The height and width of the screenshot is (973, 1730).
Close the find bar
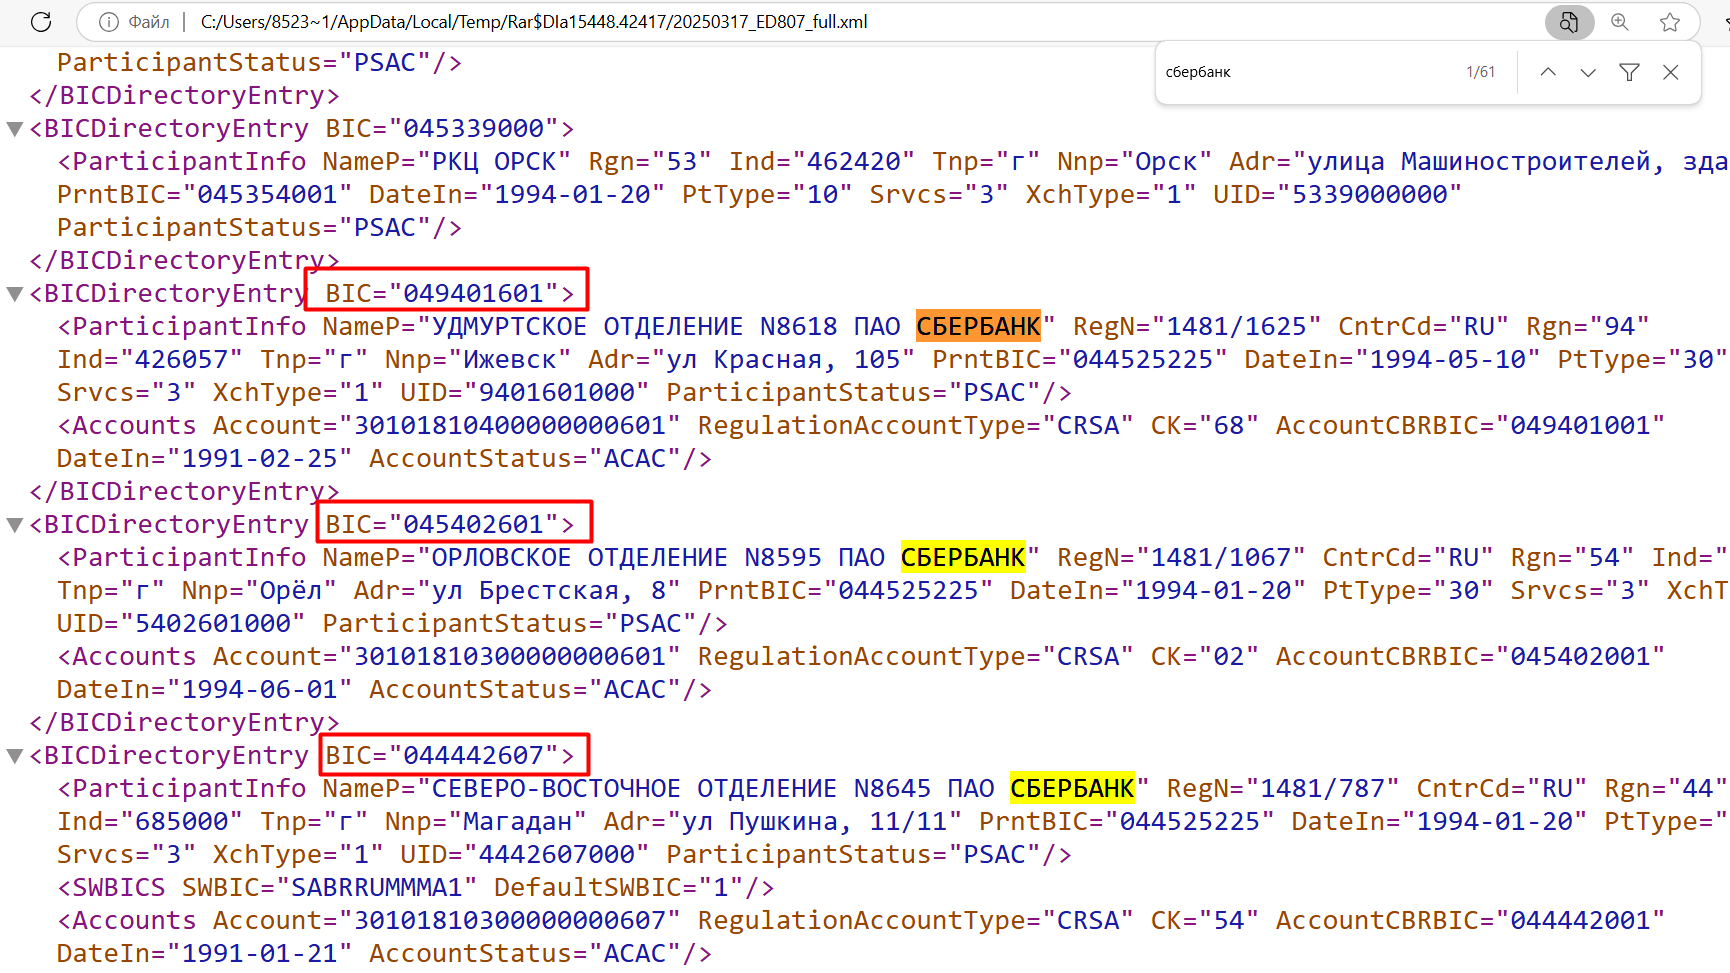pyautogui.click(x=1670, y=72)
